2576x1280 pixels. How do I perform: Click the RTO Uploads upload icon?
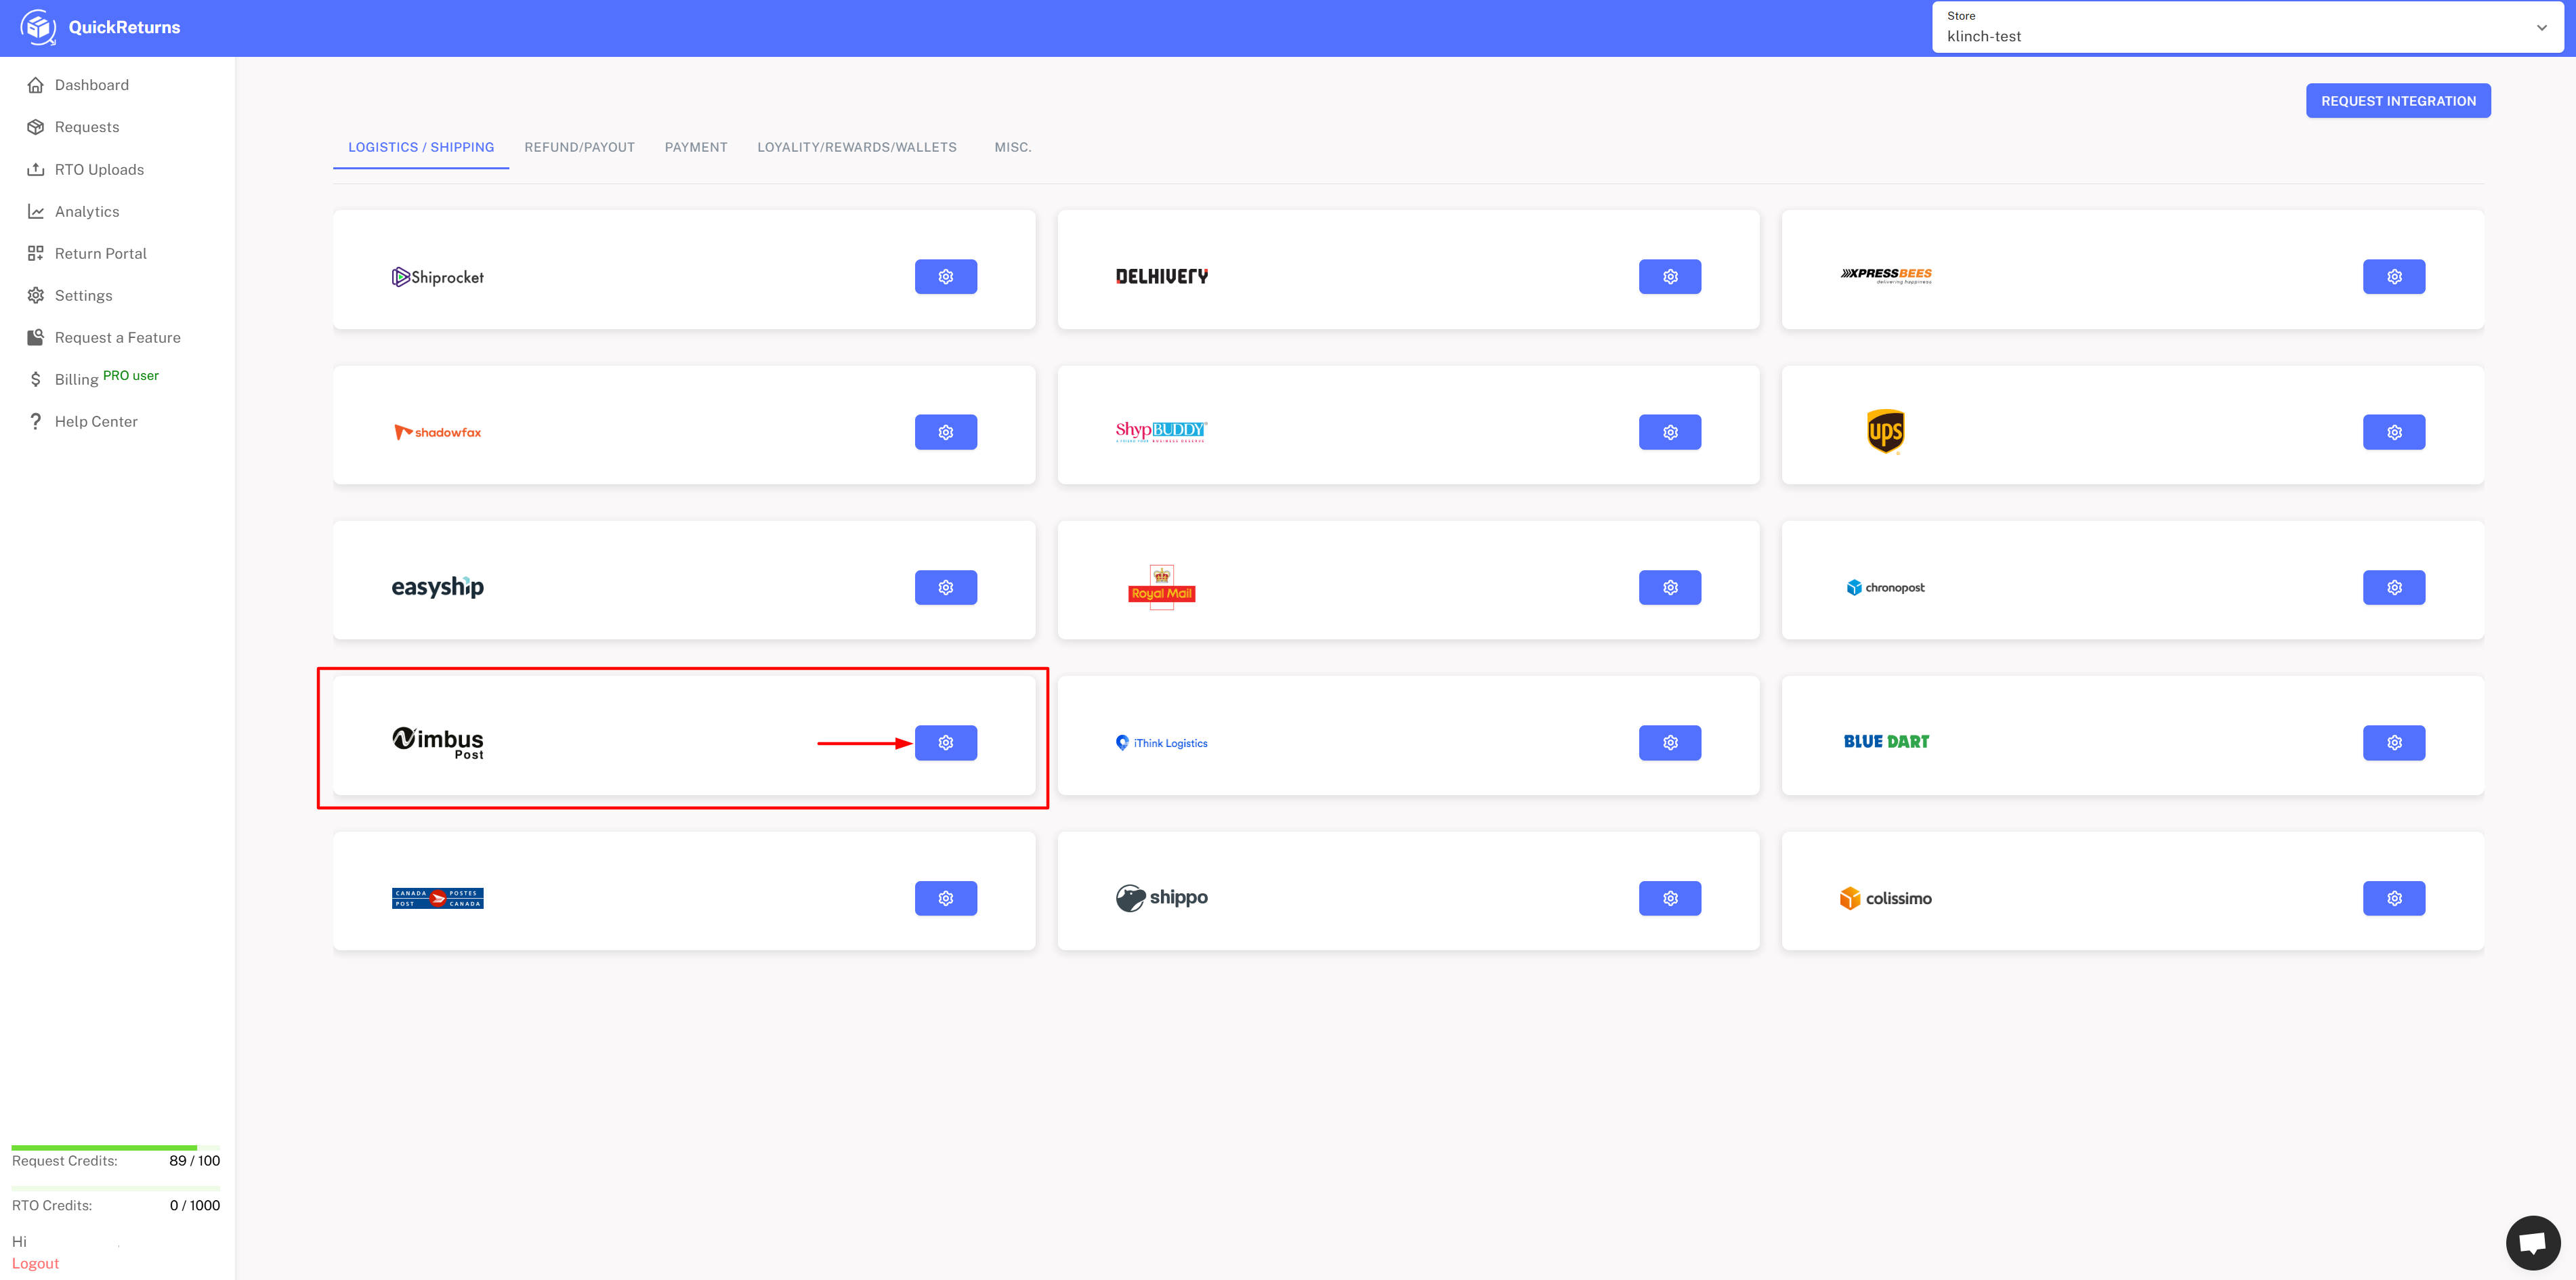coord(36,169)
